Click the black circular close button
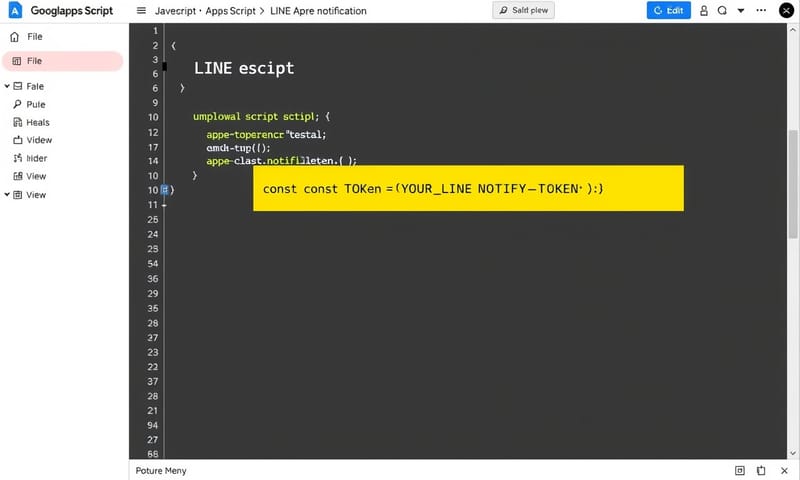The image size is (800, 480). coord(786,10)
